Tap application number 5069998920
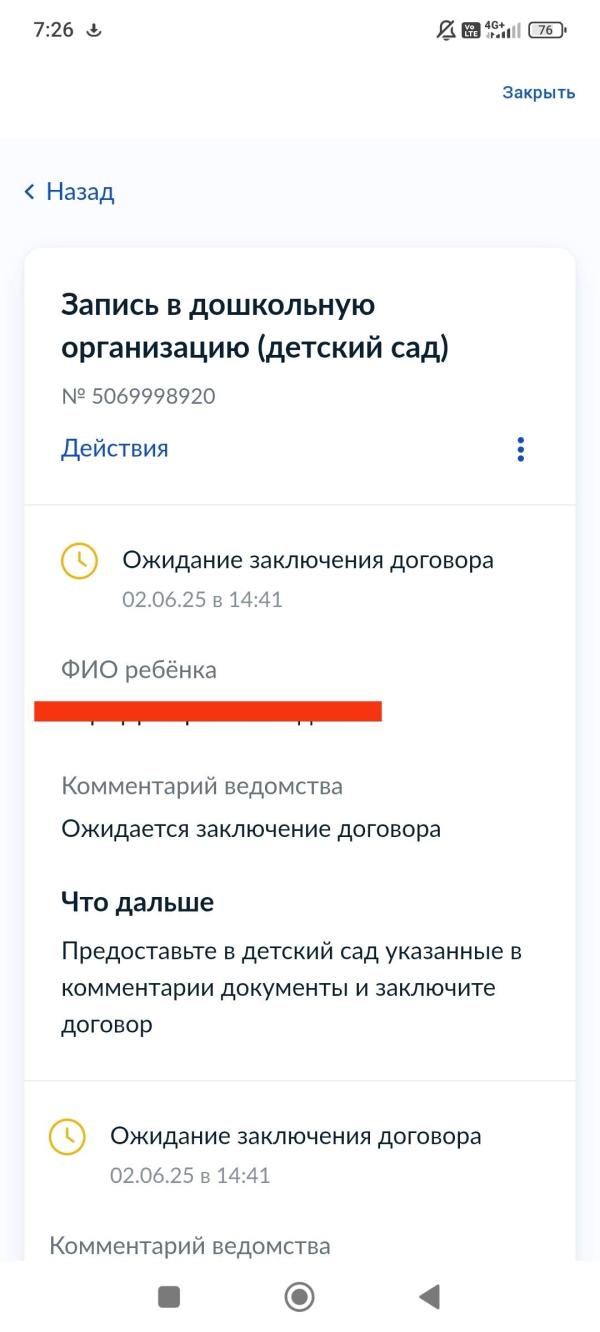 pyautogui.click(x=138, y=396)
